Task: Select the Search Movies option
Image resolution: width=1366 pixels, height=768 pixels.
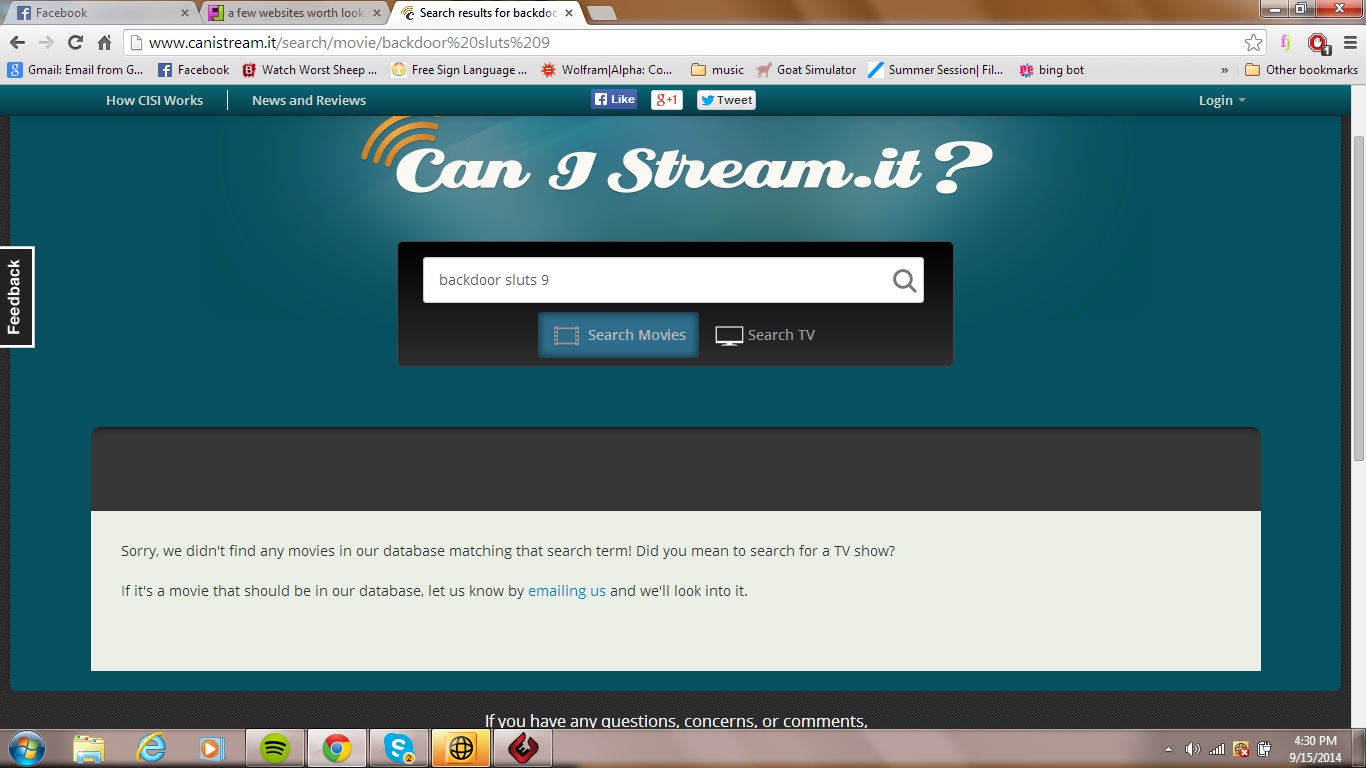Action: [619, 335]
